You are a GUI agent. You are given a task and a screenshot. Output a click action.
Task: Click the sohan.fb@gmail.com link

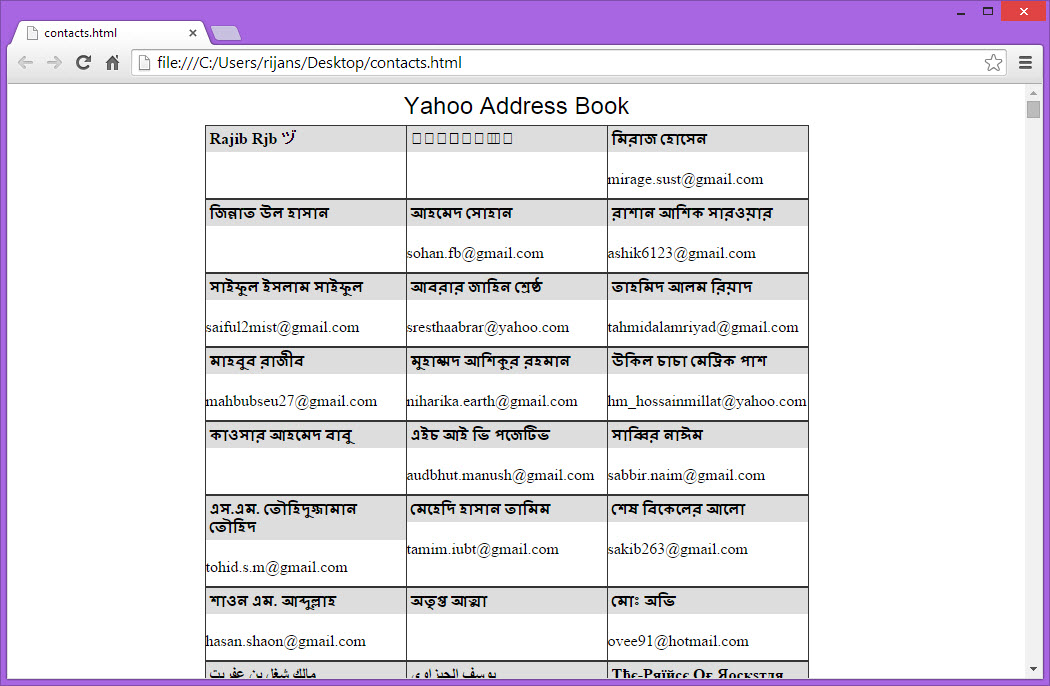(x=474, y=253)
